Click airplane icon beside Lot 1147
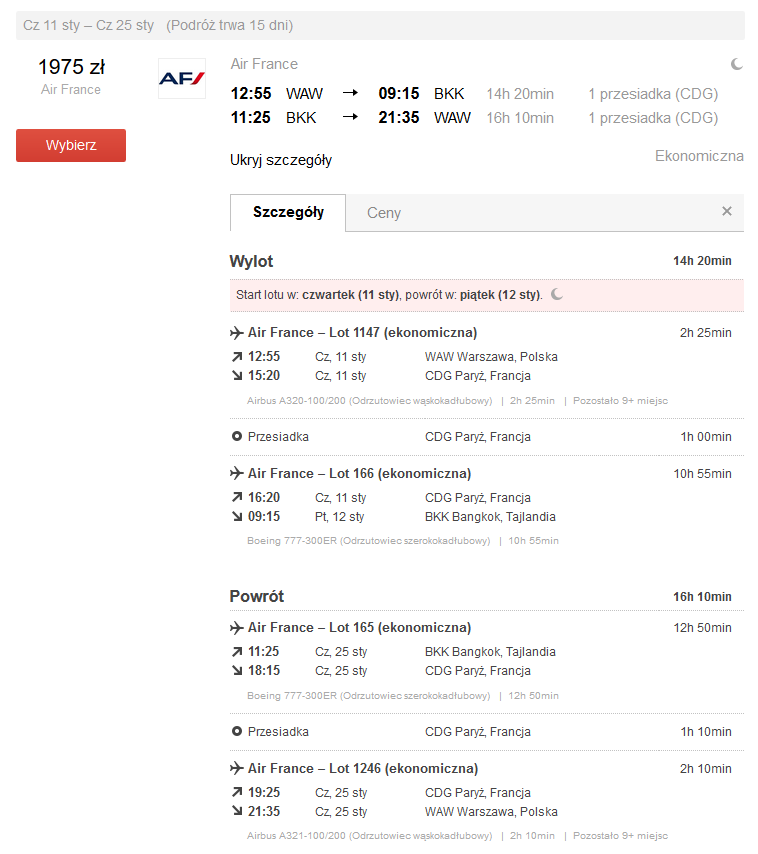This screenshot has height=854, width=758. 236,333
